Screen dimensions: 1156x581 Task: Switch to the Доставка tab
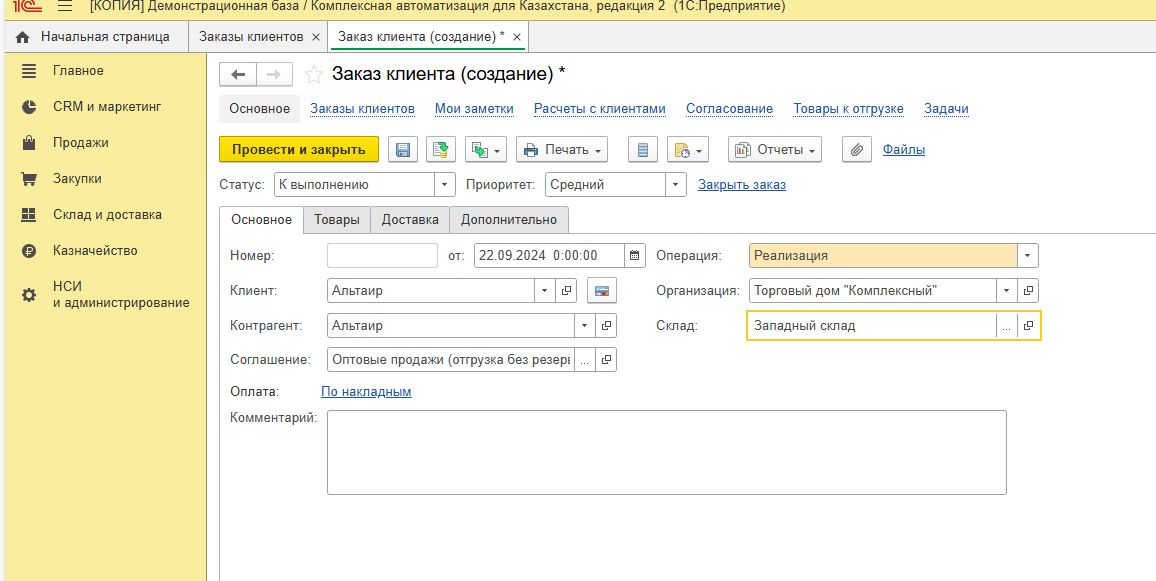pos(410,220)
